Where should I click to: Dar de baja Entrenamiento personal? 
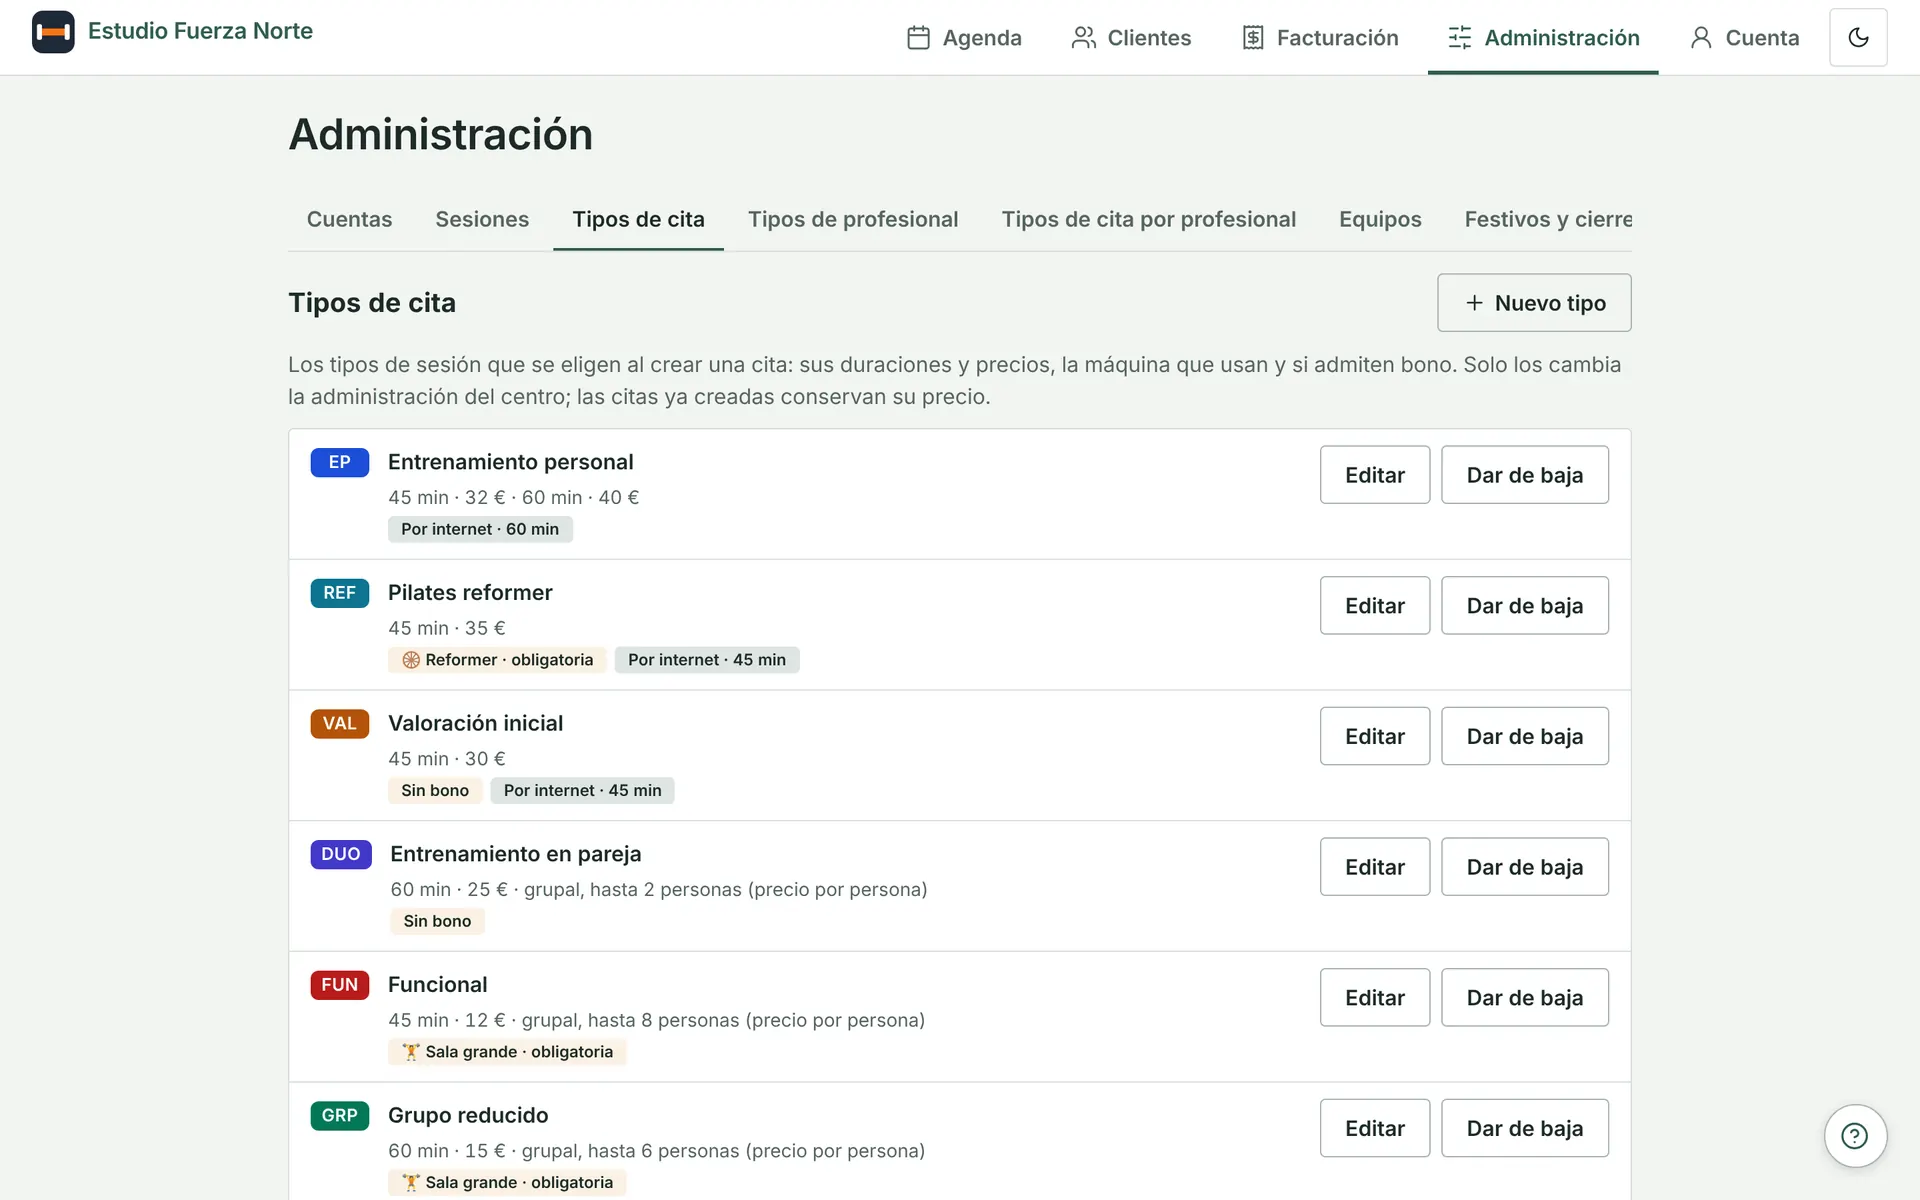click(1525, 475)
